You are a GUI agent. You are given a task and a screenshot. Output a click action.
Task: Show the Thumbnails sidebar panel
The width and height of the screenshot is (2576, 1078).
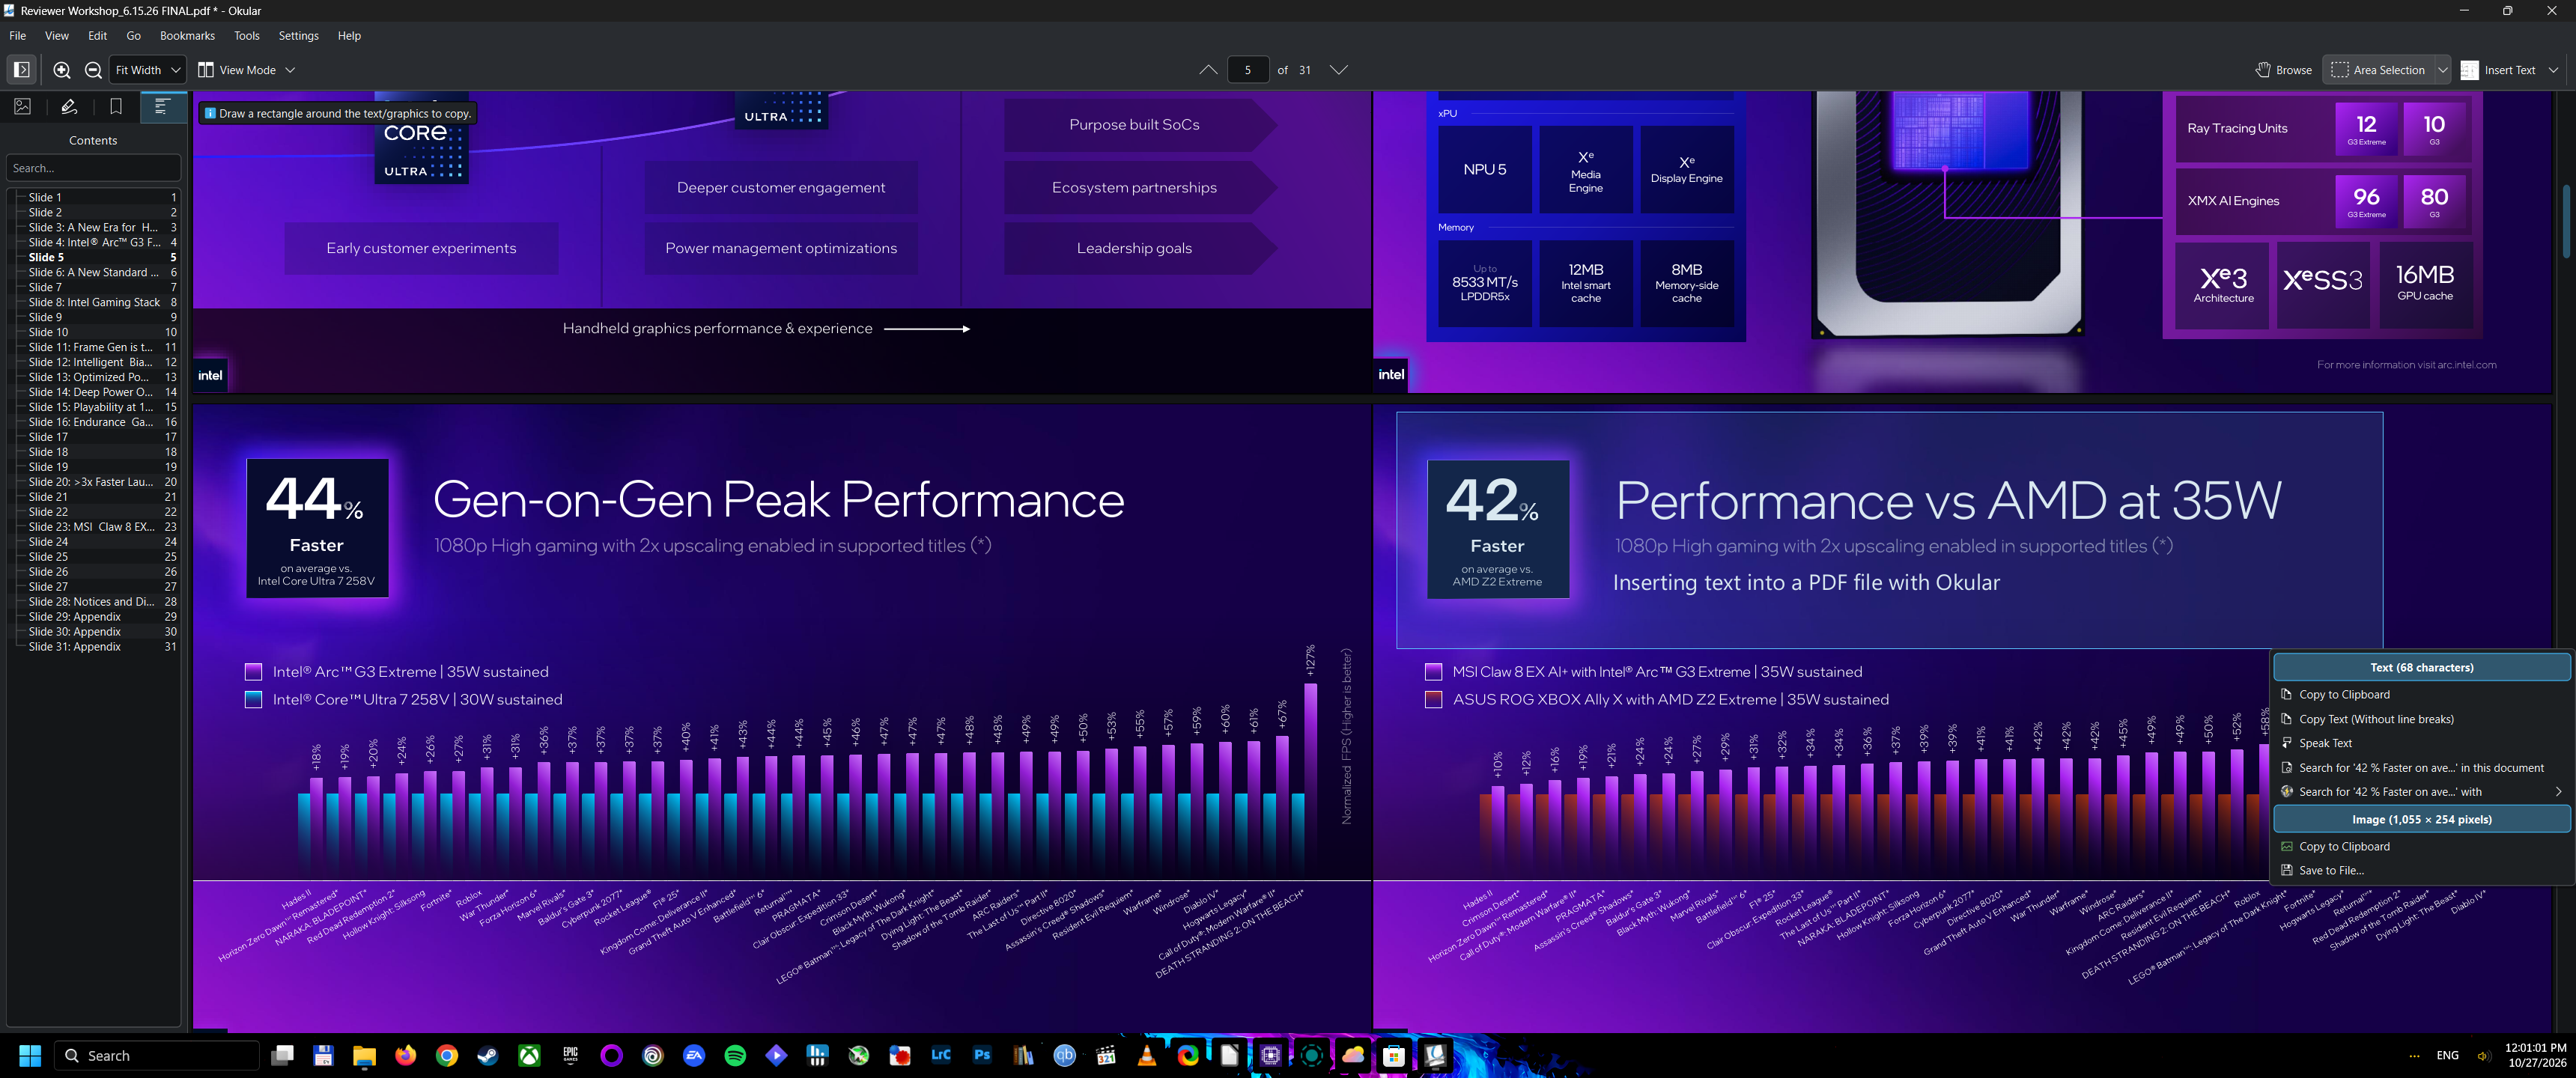[23, 107]
